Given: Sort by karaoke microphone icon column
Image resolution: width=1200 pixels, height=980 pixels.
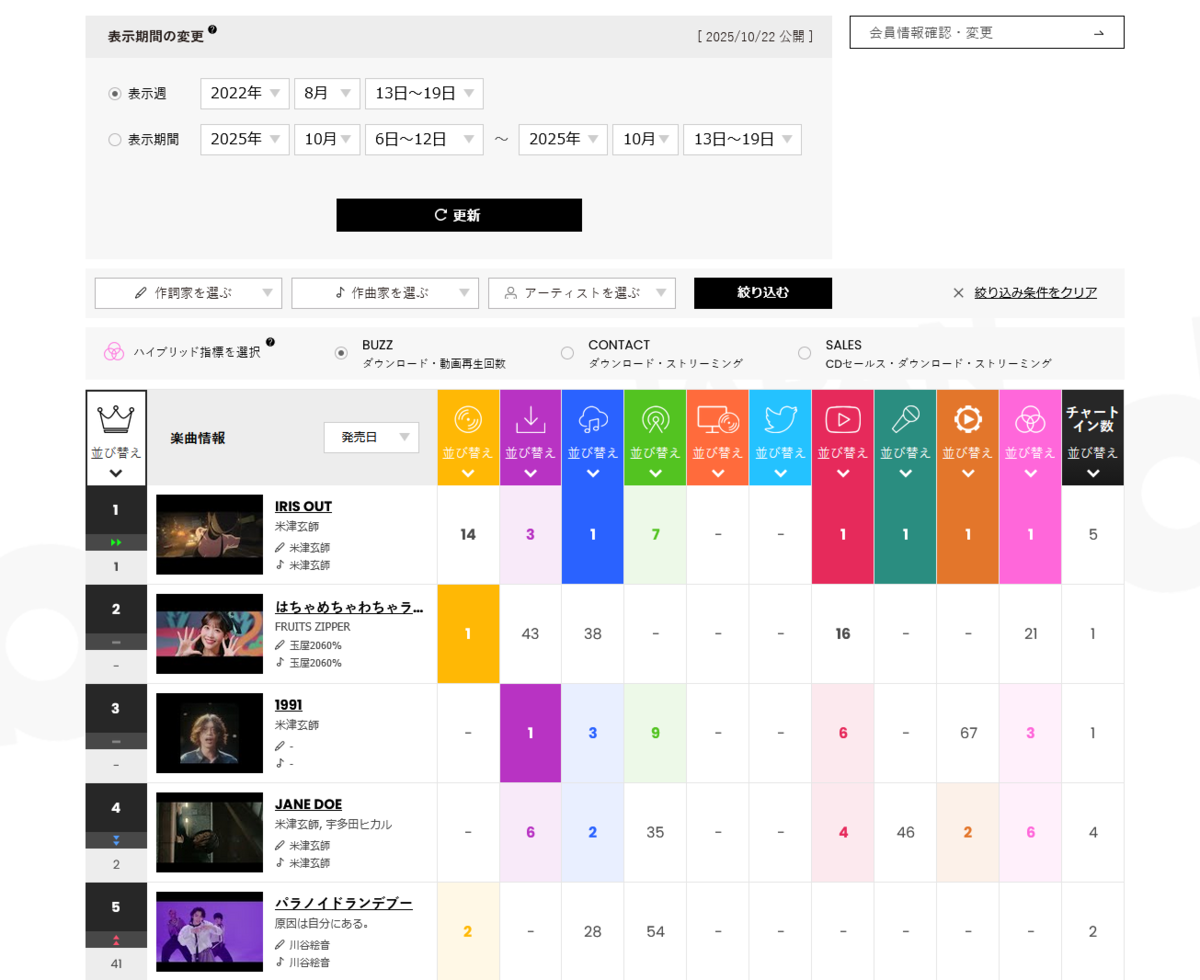Looking at the screenshot, I should (x=905, y=438).
